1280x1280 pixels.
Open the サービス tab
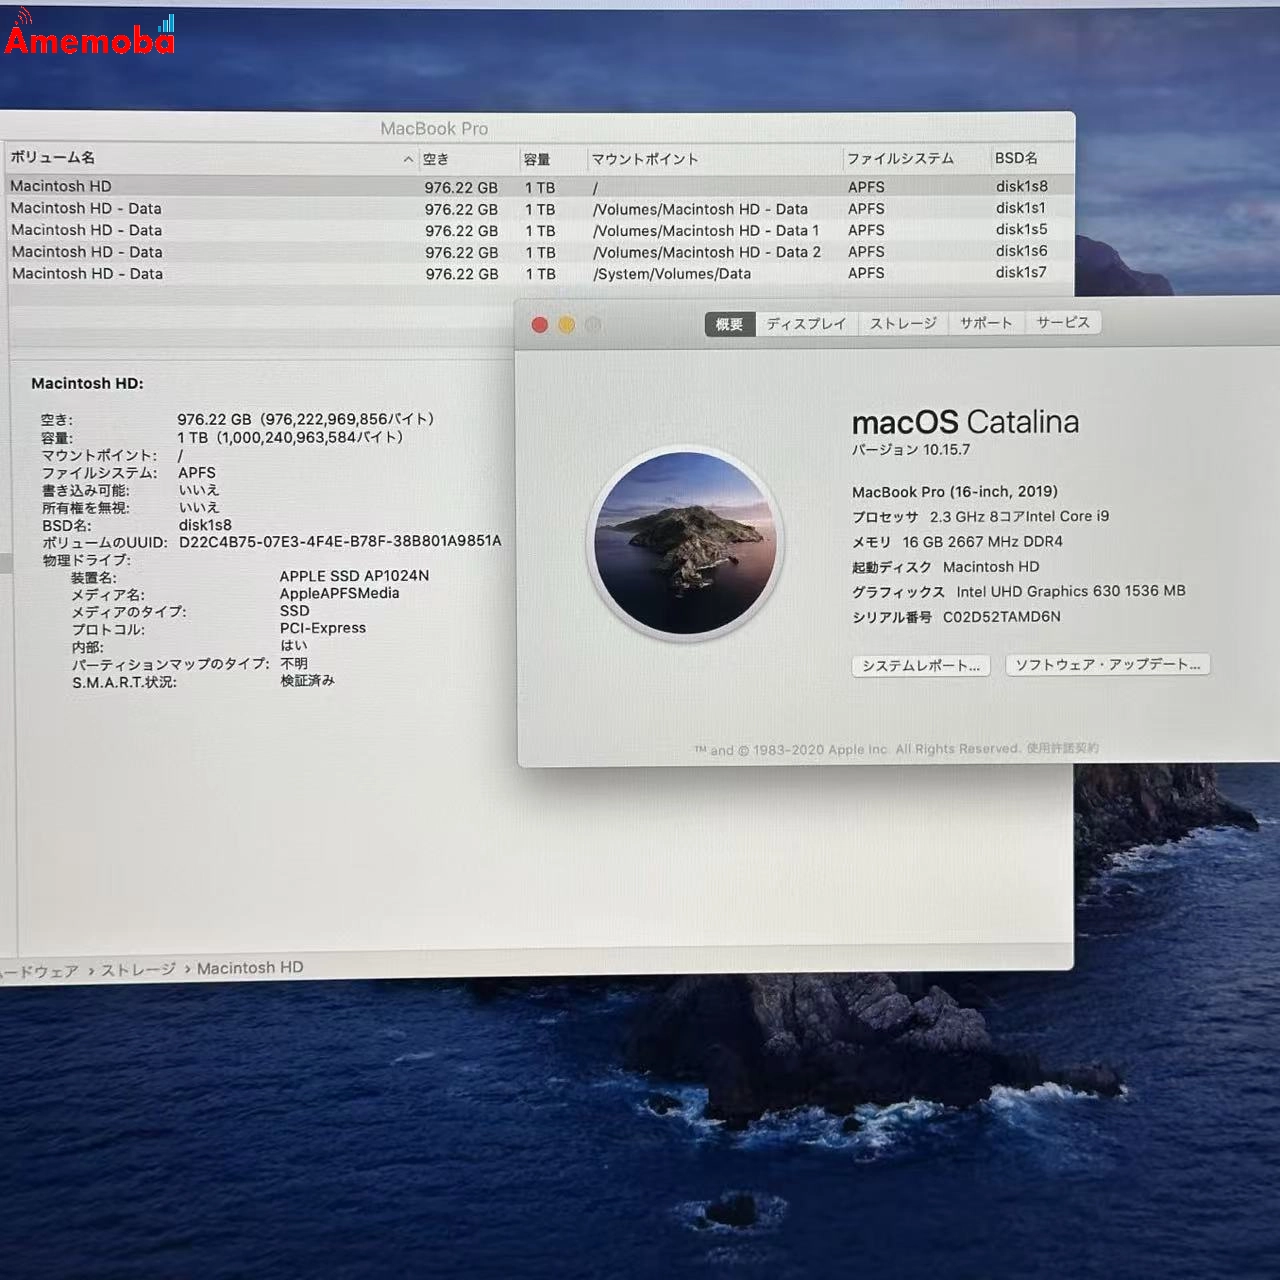1062,323
